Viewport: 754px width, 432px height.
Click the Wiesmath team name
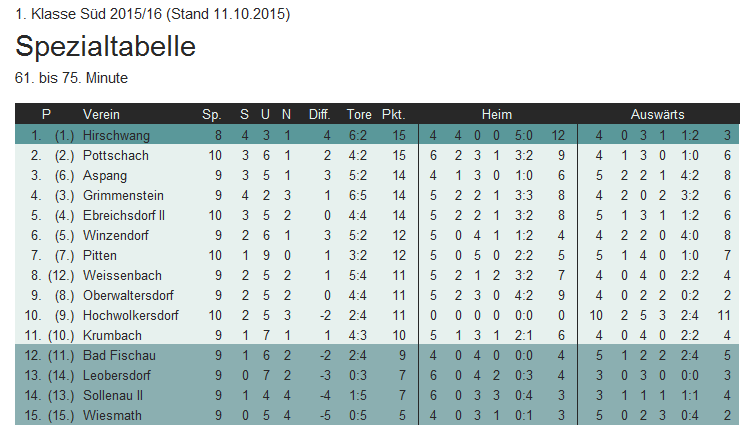pos(112,415)
